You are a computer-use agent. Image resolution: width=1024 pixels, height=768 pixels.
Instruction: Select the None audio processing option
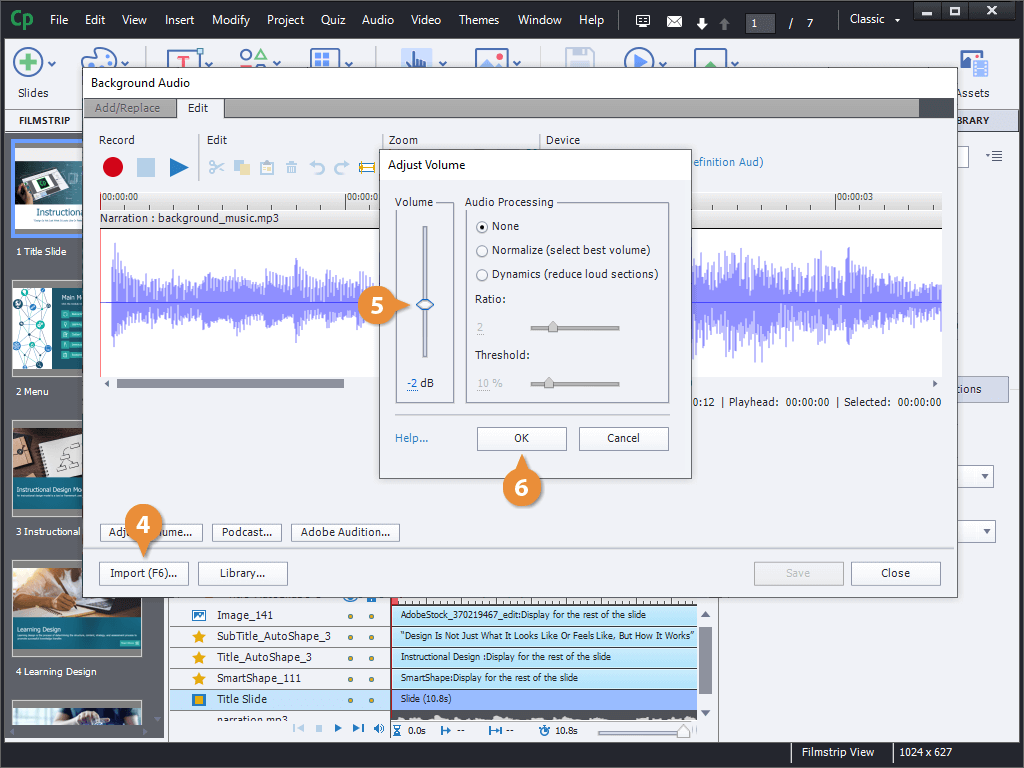483,227
